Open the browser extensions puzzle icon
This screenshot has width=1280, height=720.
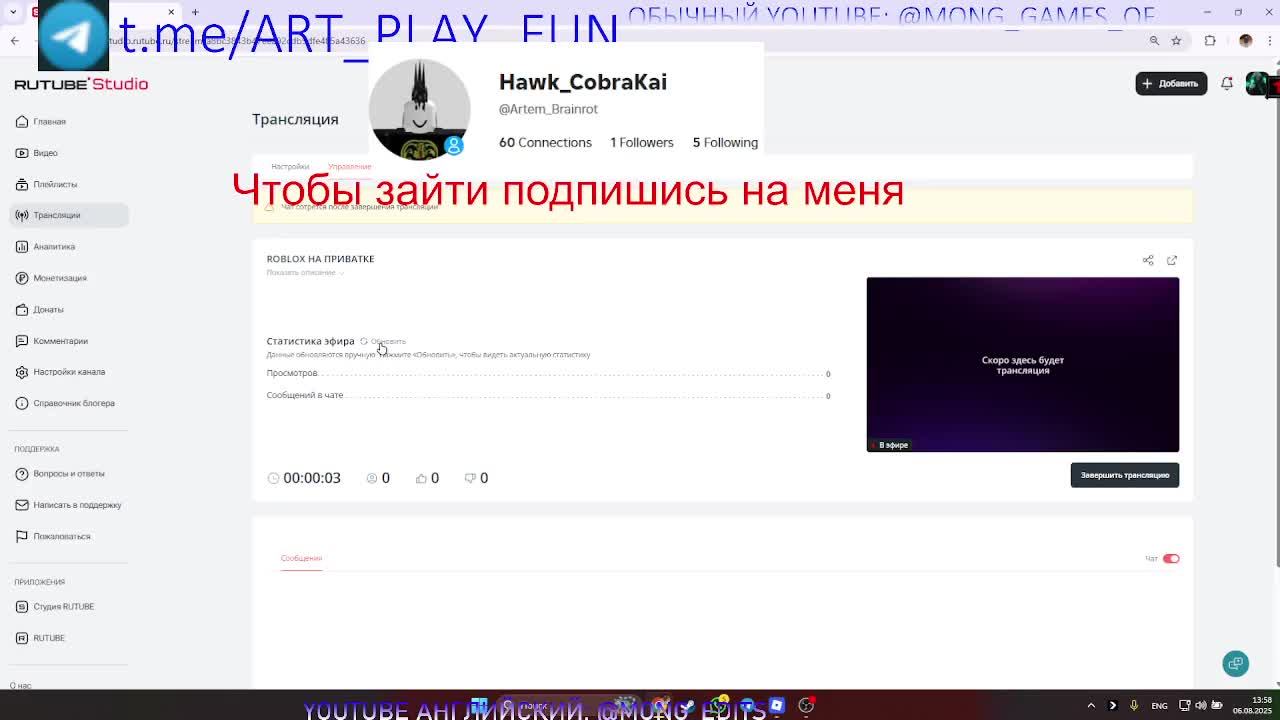click(x=1210, y=41)
